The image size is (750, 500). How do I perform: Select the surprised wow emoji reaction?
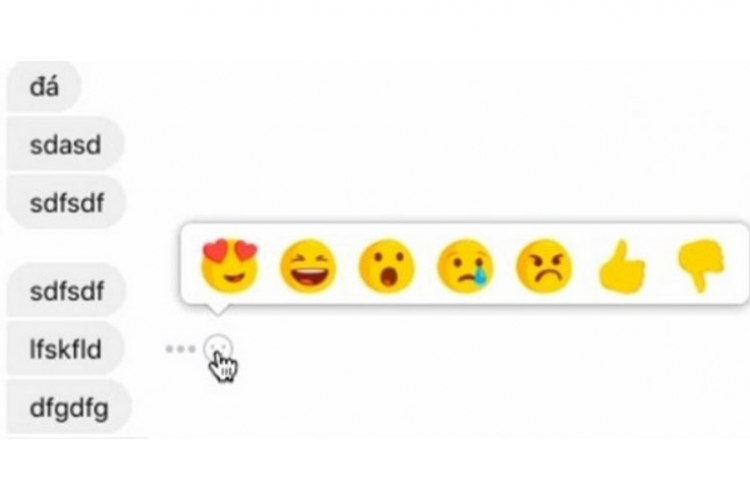pyautogui.click(x=386, y=266)
